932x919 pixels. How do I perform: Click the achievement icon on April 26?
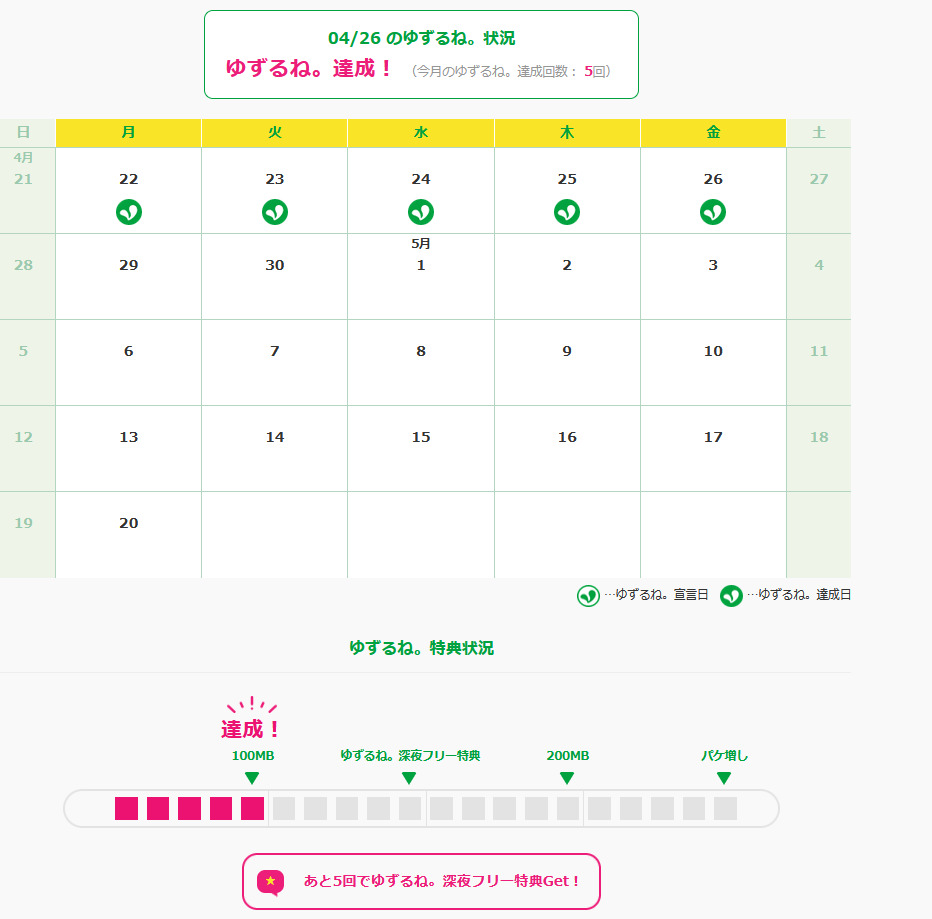[713, 212]
